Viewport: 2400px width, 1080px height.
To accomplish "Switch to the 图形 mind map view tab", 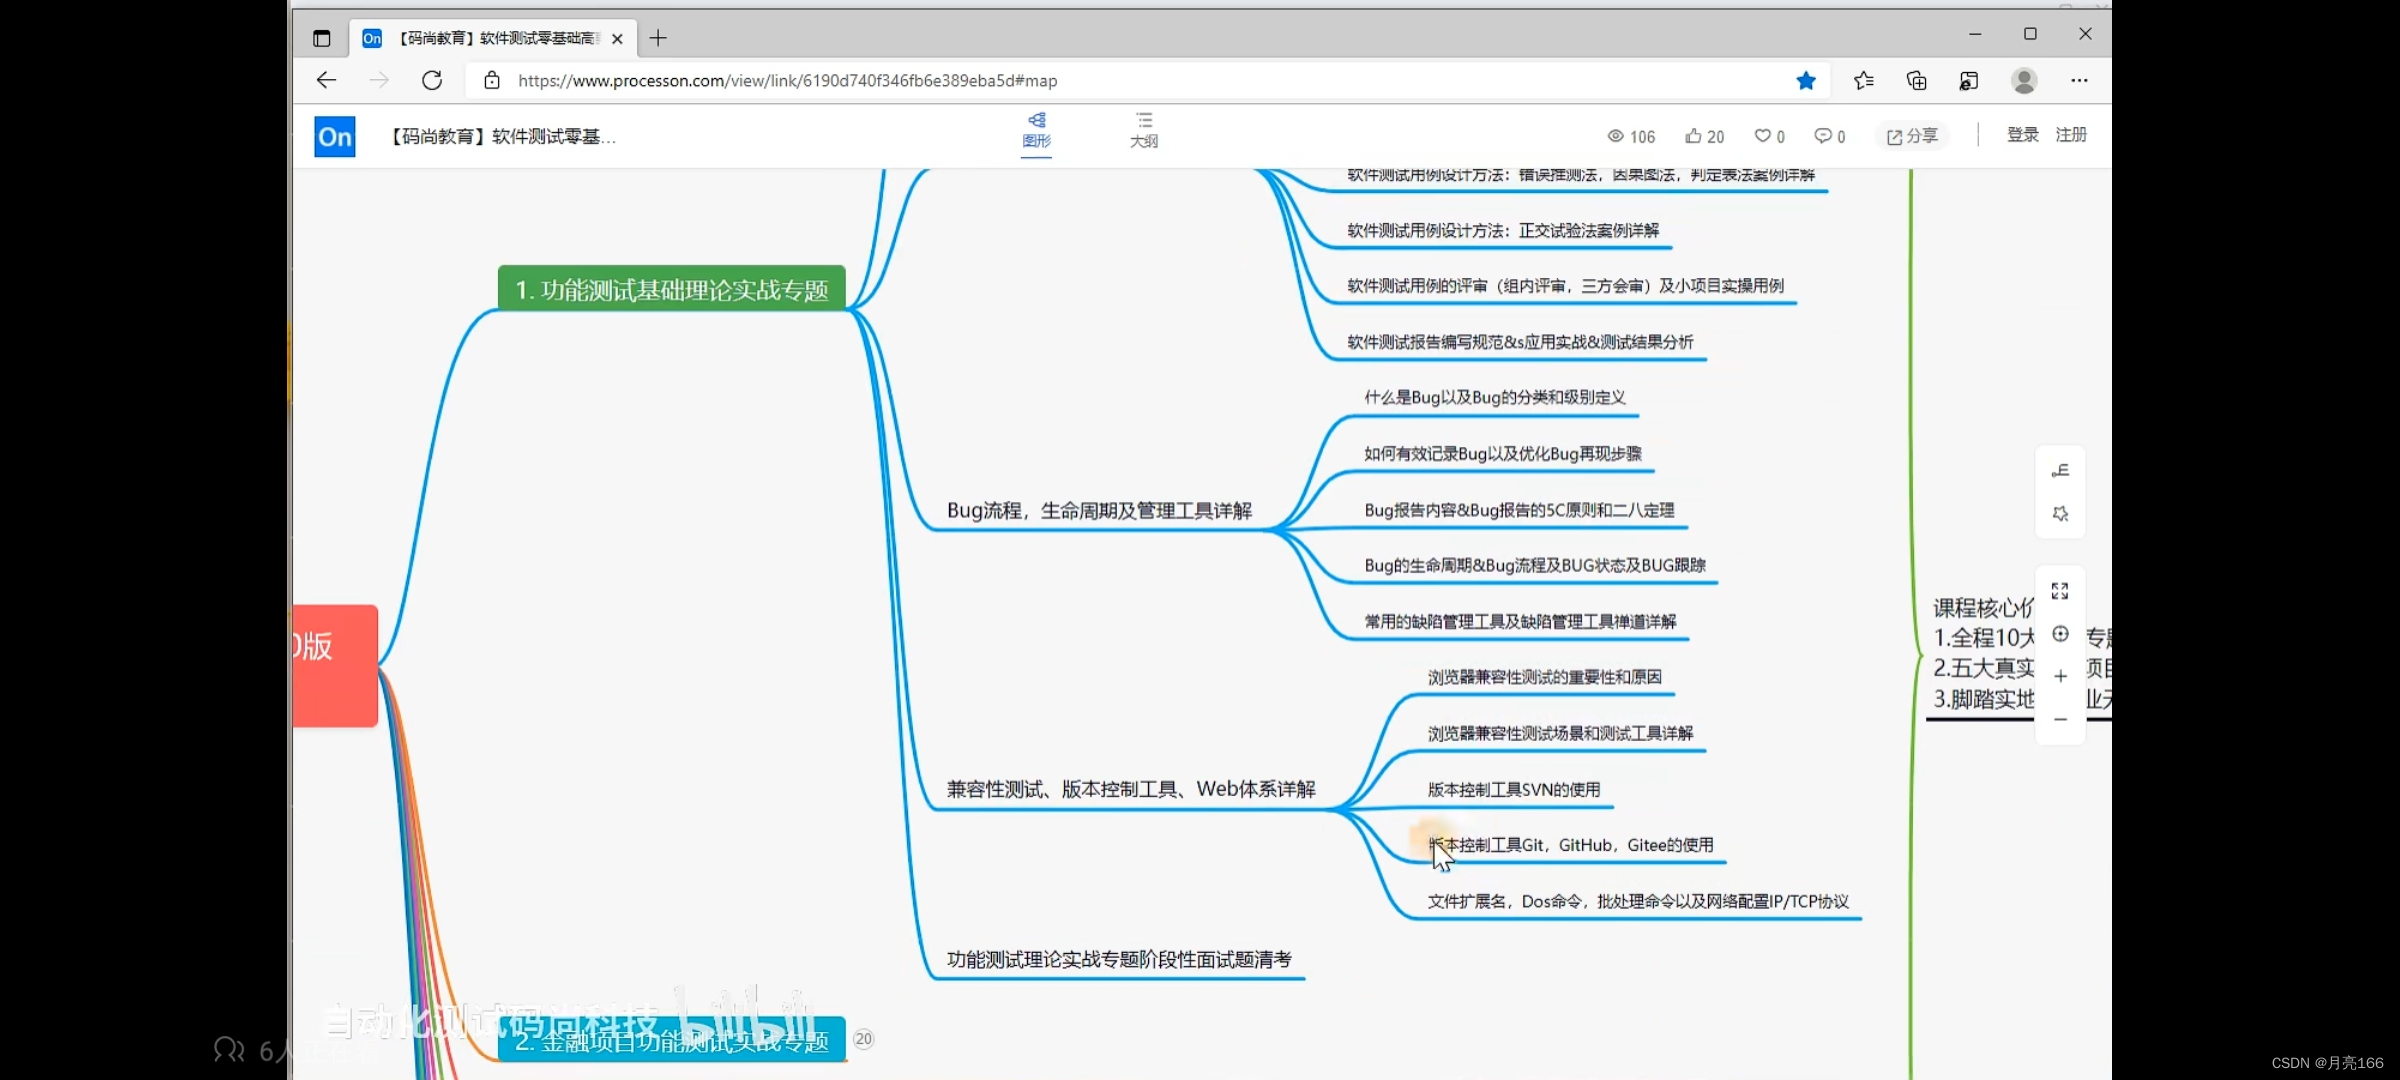I will pyautogui.click(x=1036, y=130).
